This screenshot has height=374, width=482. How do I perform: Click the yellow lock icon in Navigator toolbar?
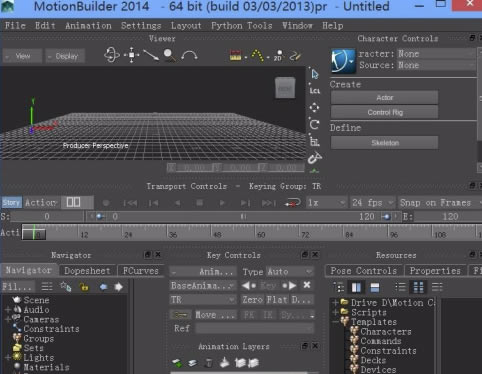[84, 287]
